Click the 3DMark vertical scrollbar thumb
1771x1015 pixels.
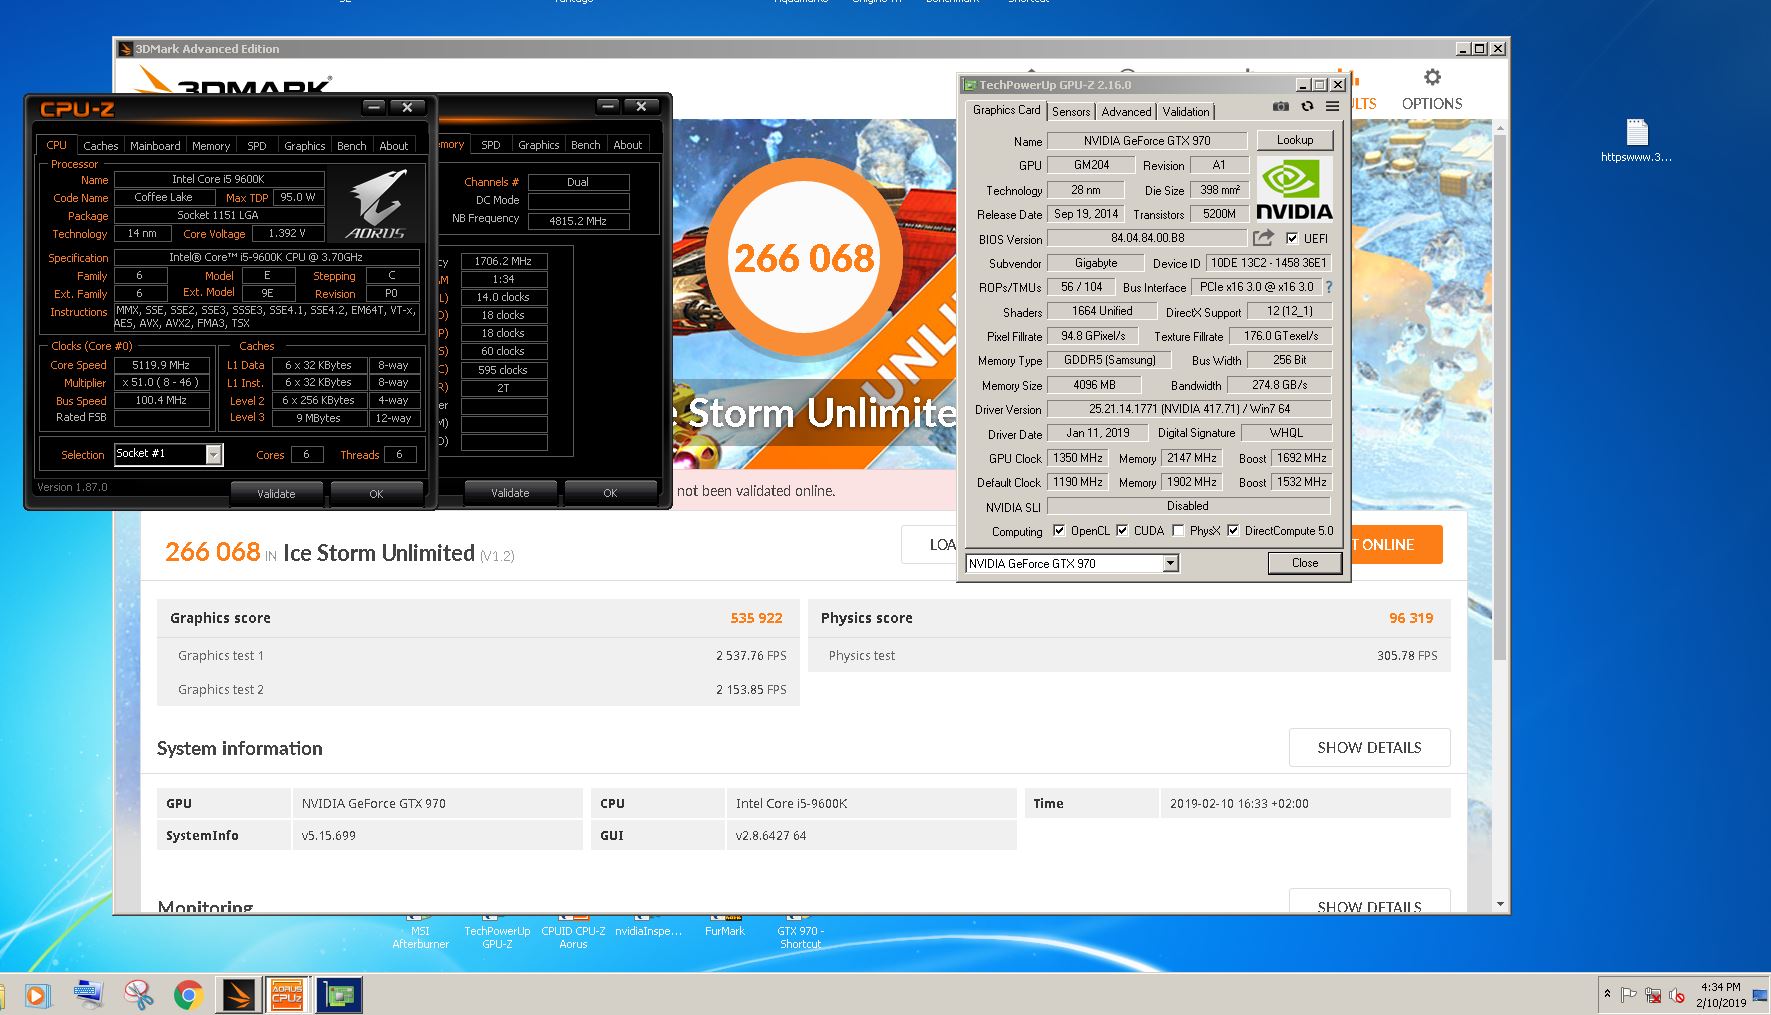pyautogui.click(x=1499, y=395)
